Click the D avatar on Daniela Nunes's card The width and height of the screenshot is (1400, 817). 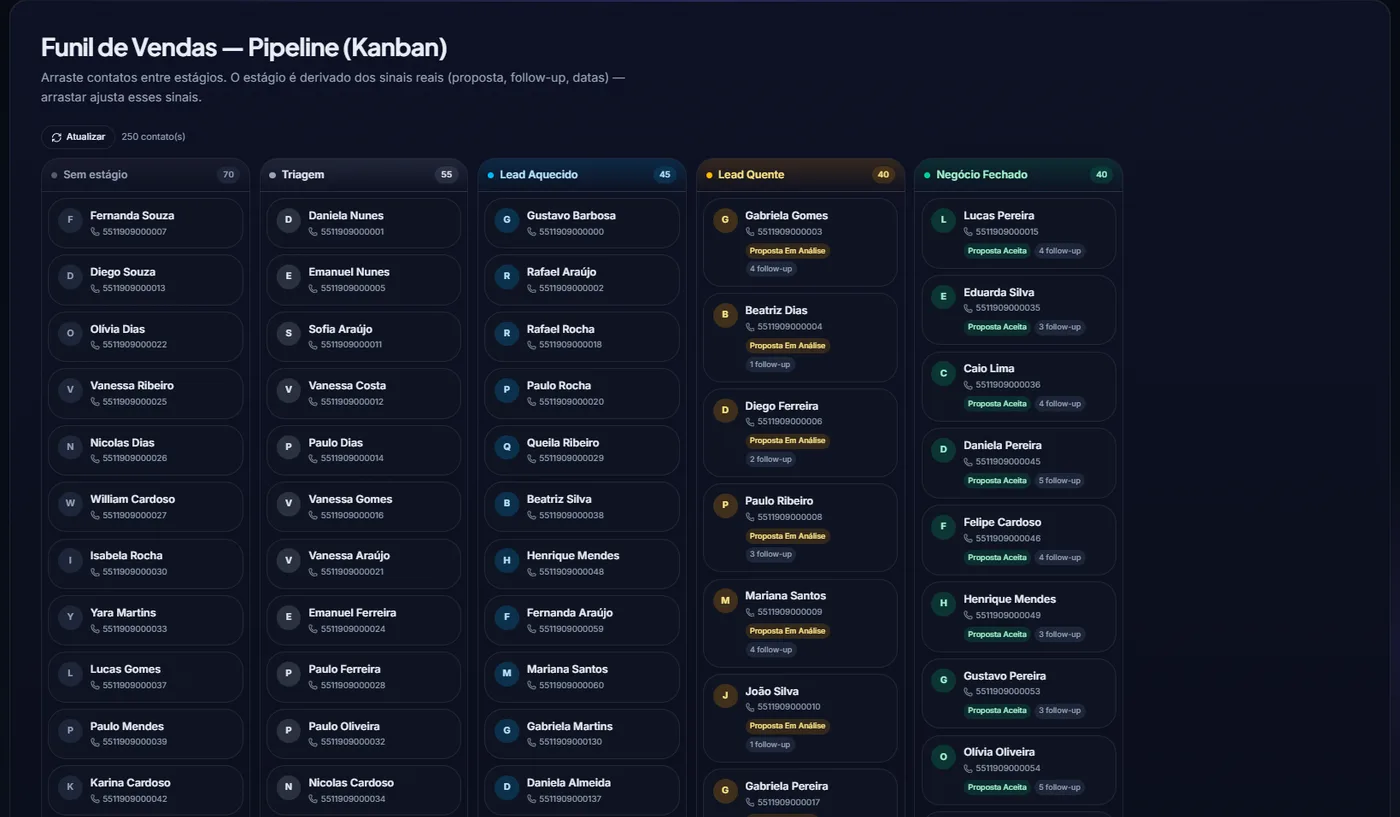[x=289, y=220]
